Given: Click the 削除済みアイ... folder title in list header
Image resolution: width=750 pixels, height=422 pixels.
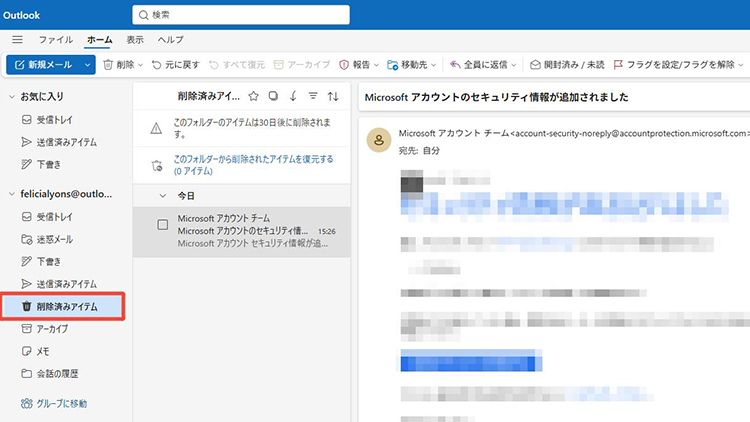Looking at the screenshot, I should [209, 96].
